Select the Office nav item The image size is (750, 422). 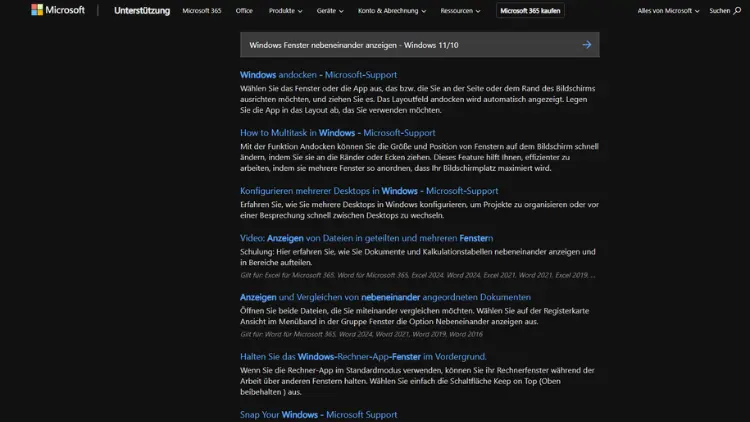pos(244,10)
